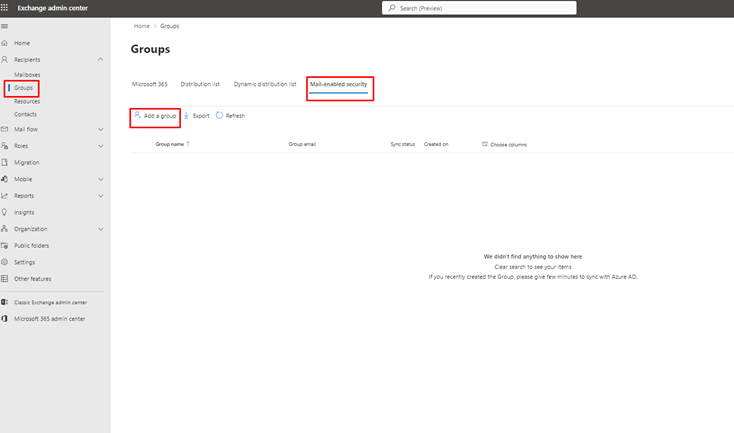The height and width of the screenshot is (433, 734).
Task: Sort by Group name arrow
Action: [188, 144]
